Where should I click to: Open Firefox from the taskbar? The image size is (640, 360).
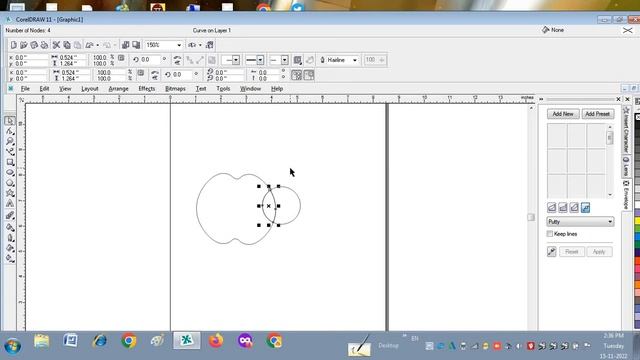click(x=216, y=340)
